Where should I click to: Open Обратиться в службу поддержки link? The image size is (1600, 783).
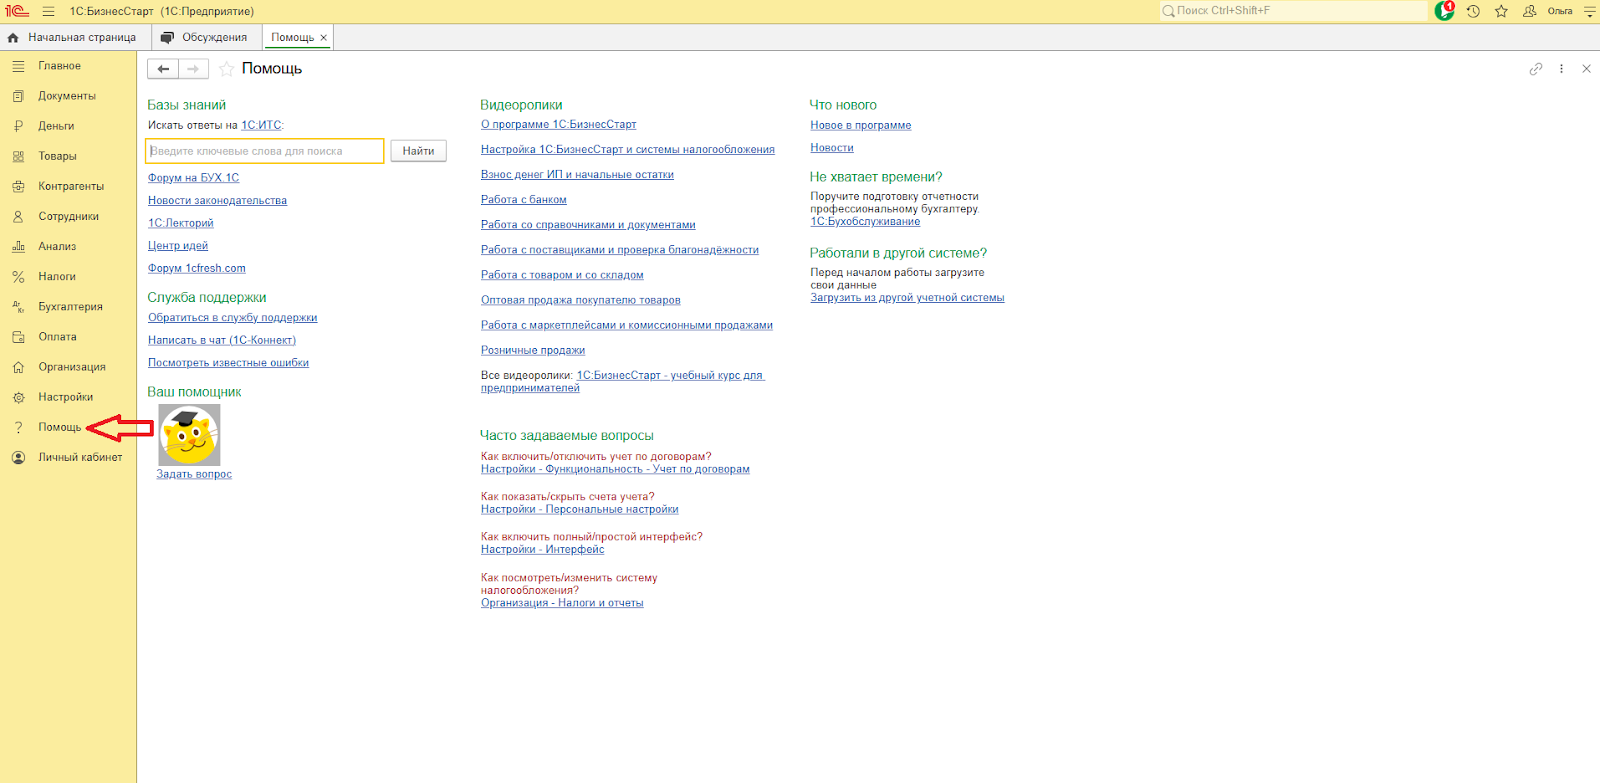232,318
